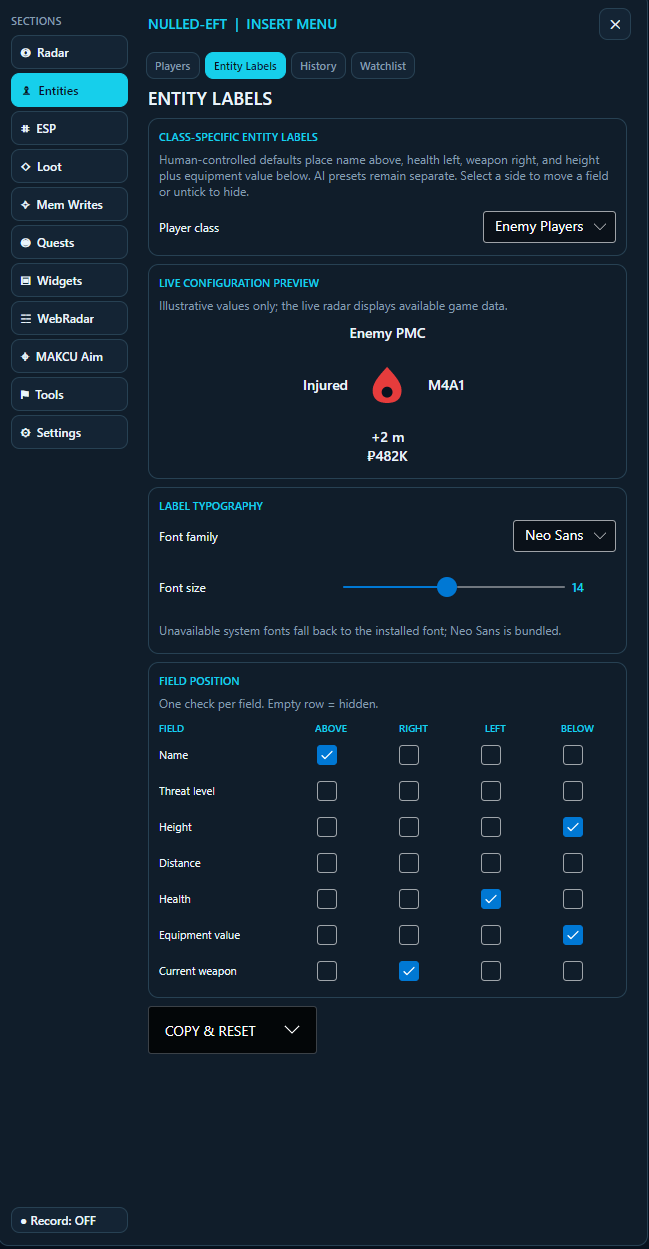Switch to the Players tab
649x1249 pixels.
pos(173,66)
